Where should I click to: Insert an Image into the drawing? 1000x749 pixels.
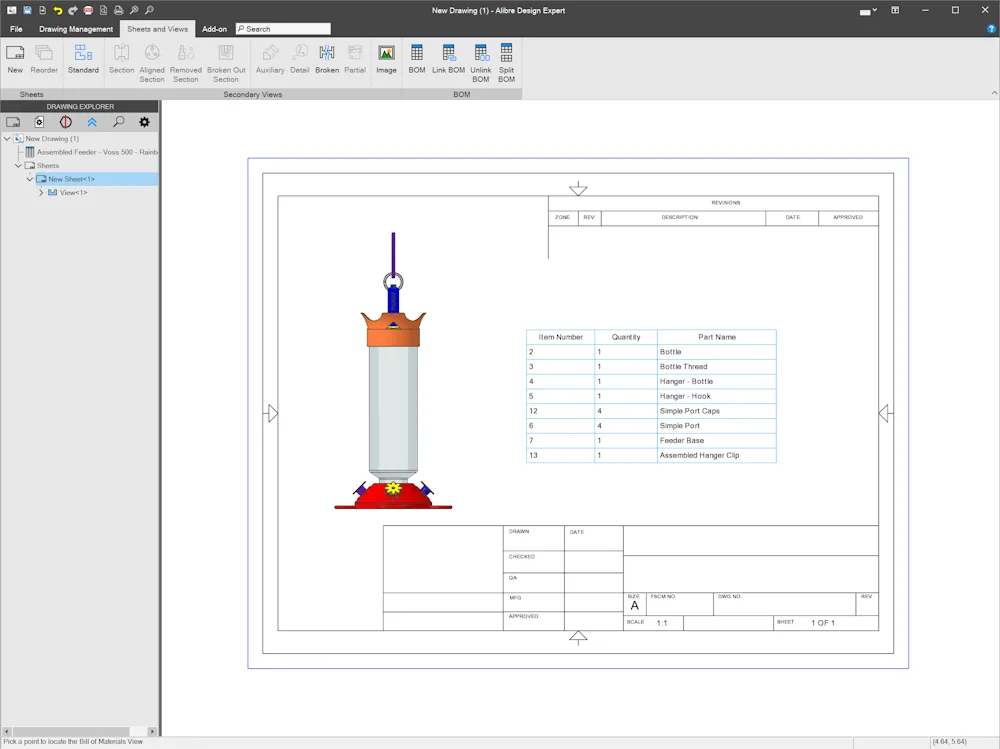(386, 59)
